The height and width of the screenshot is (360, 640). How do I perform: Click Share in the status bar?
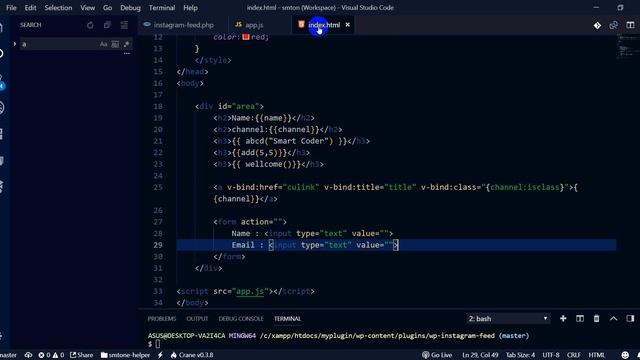pos(82,355)
